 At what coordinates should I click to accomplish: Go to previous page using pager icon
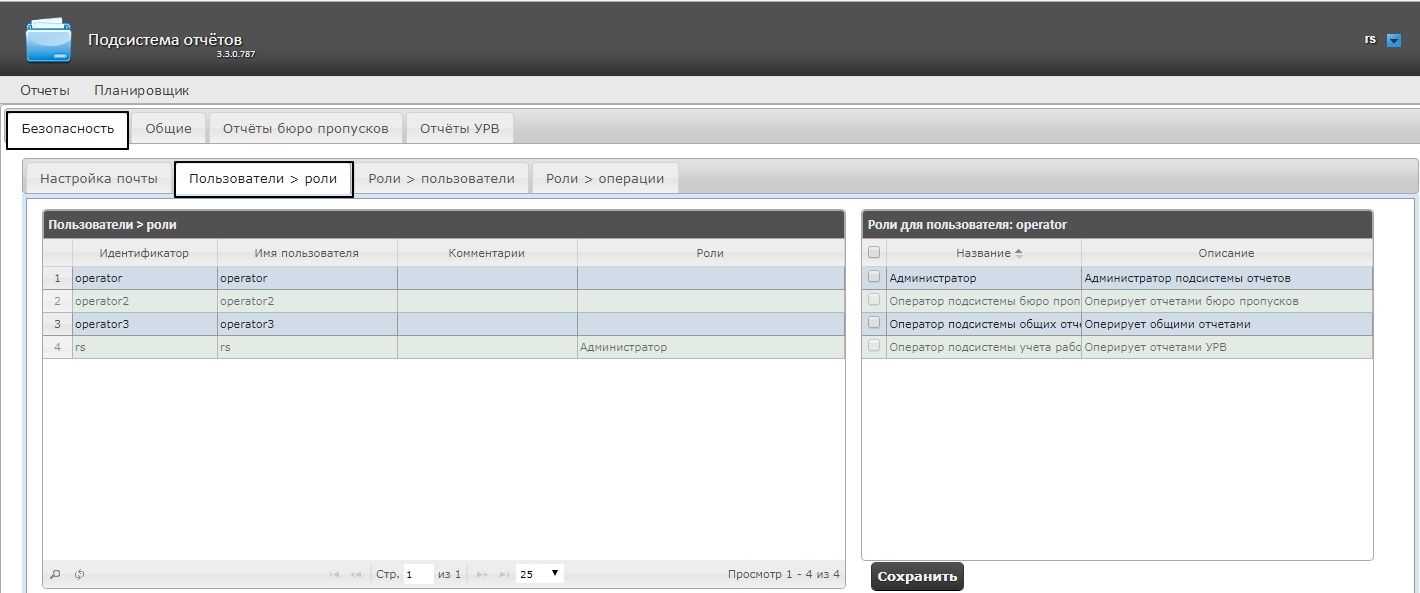pos(356,575)
